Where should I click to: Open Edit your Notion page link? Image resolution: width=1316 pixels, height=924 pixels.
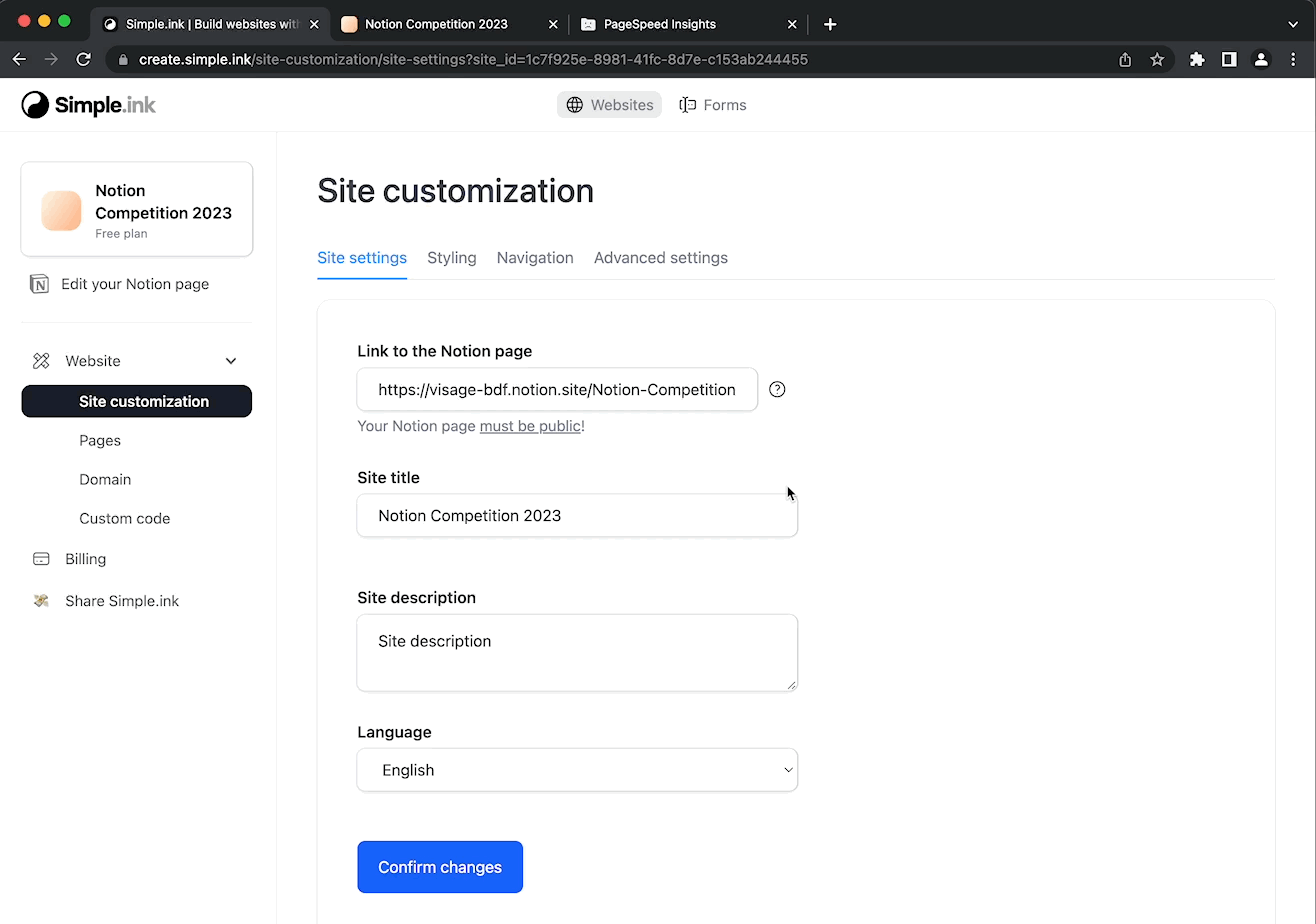[135, 284]
